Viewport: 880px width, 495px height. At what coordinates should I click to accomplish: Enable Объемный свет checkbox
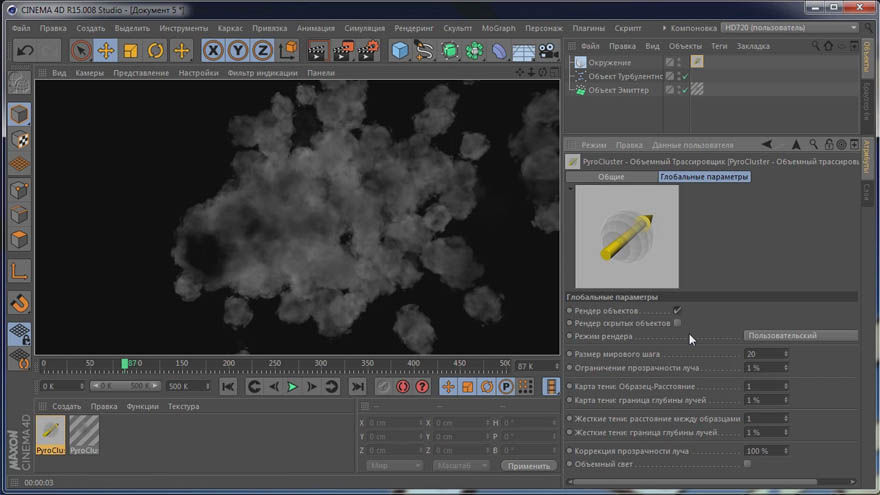pos(748,464)
